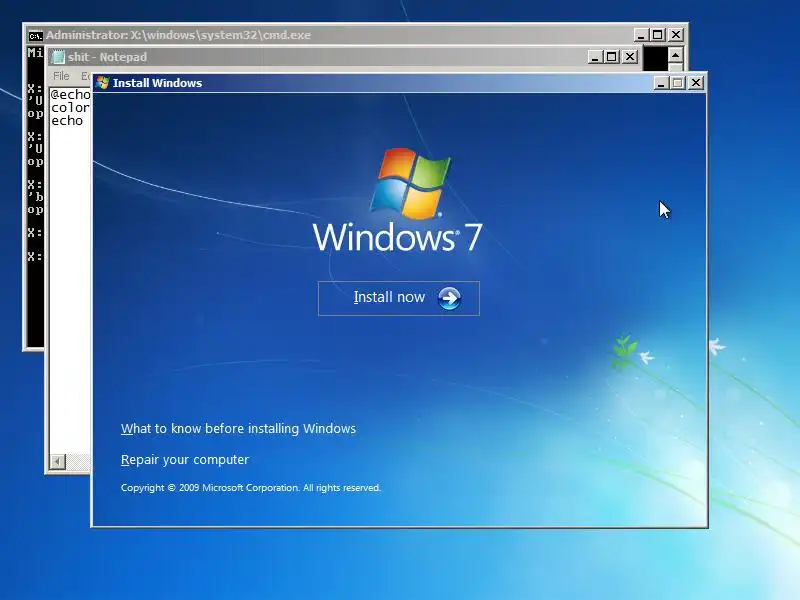Viewport: 800px width, 600px height.
Task: Minimize the Install Windows window
Action: point(661,83)
